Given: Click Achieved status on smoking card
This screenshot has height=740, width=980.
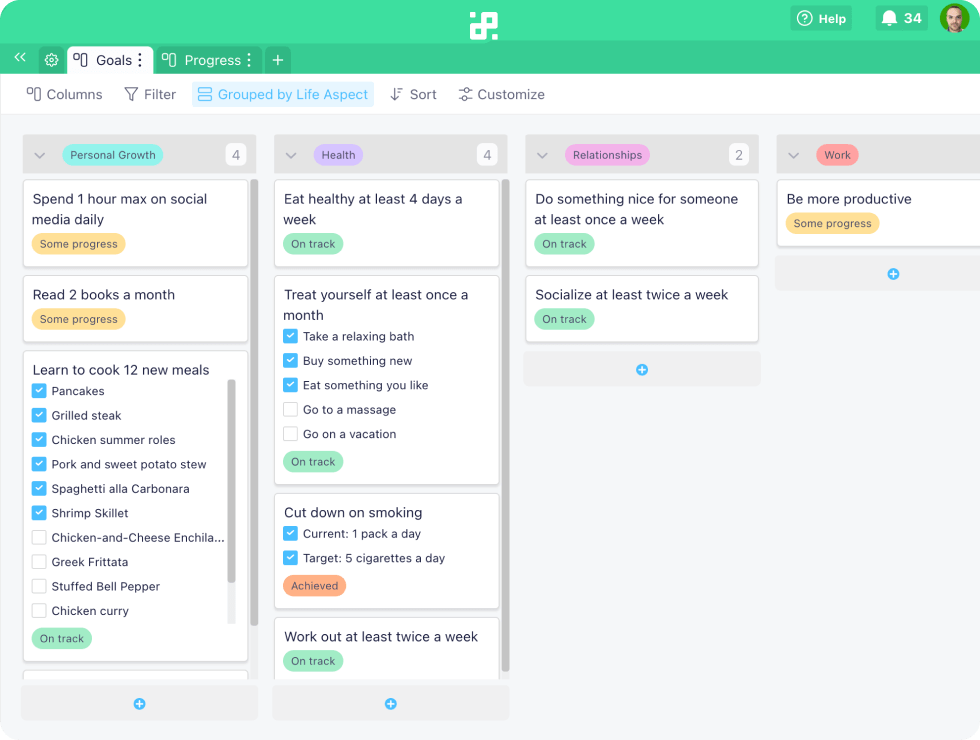Looking at the screenshot, I should click(x=314, y=586).
